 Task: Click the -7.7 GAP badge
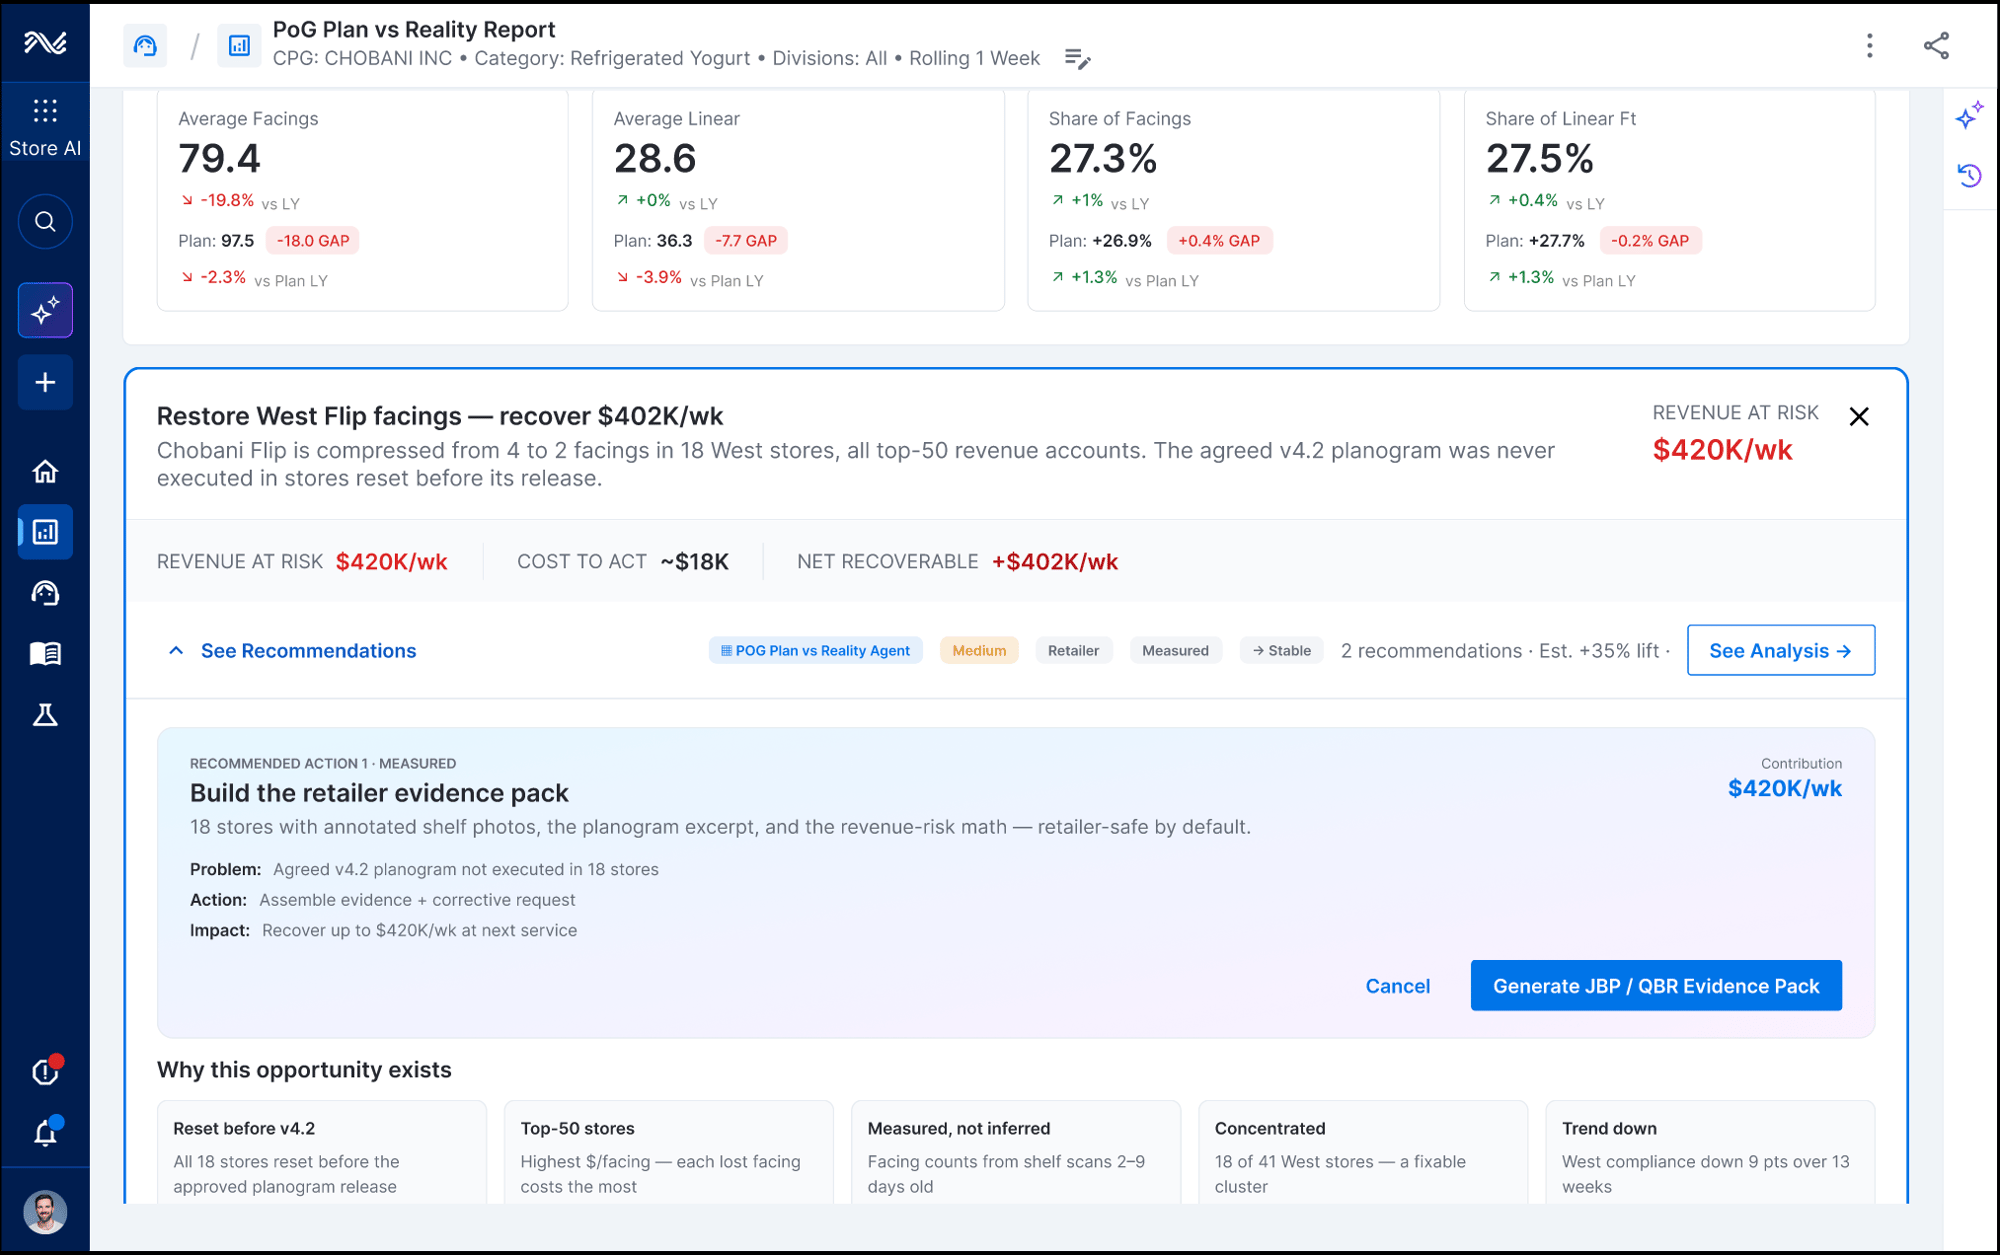click(746, 241)
